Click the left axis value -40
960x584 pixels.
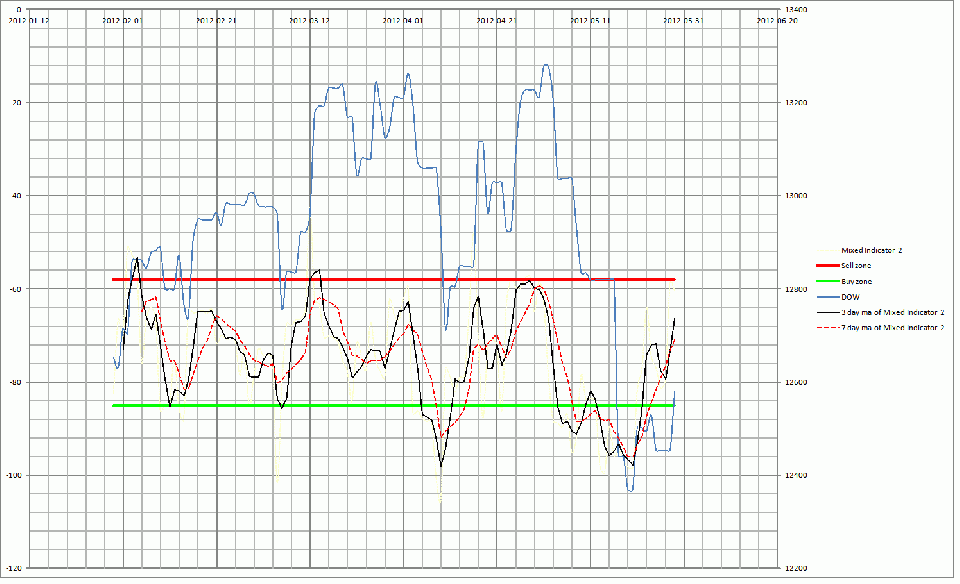(x=17, y=195)
